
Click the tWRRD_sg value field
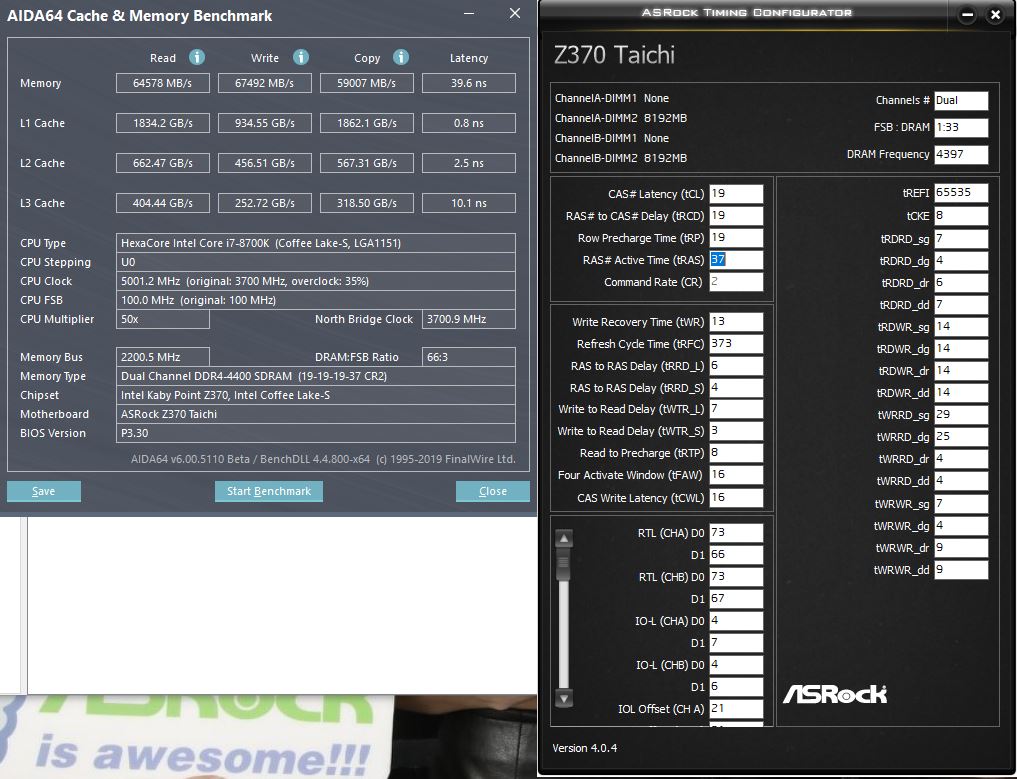click(x=961, y=415)
